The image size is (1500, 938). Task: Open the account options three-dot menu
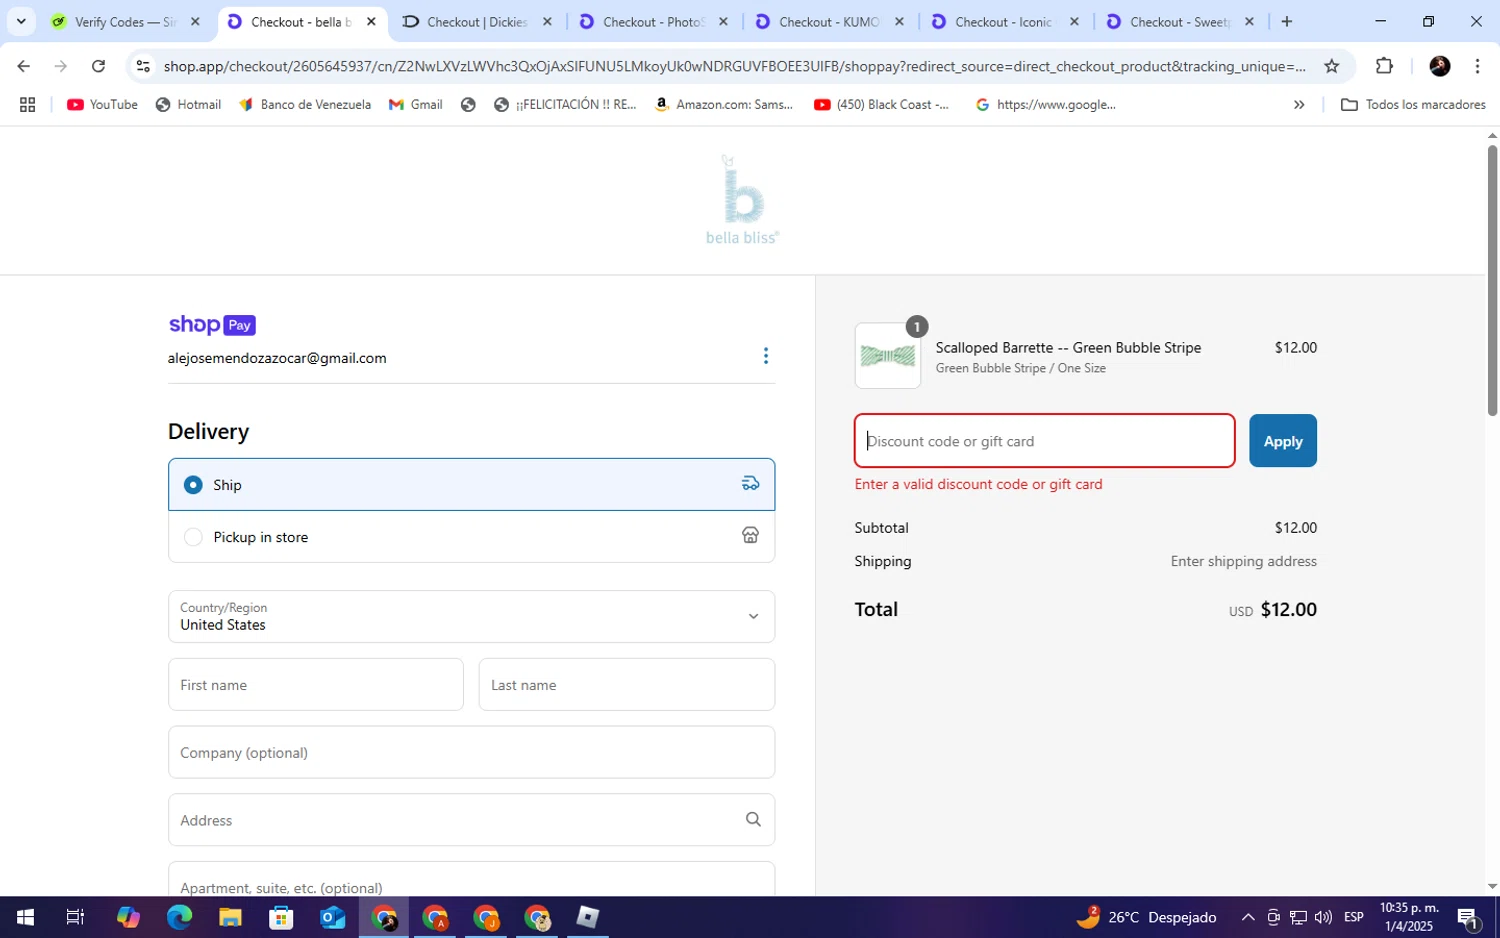pos(766,356)
